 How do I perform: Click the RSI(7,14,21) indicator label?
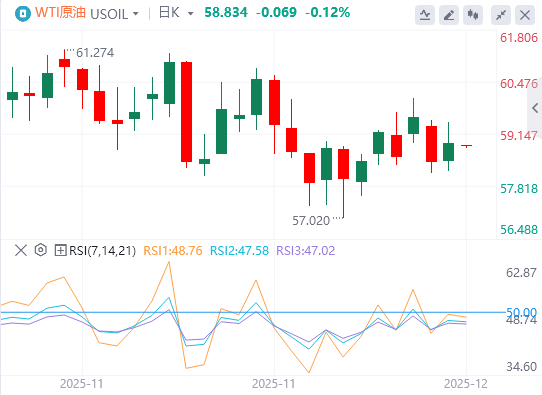pyautogui.click(x=103, y=251)
